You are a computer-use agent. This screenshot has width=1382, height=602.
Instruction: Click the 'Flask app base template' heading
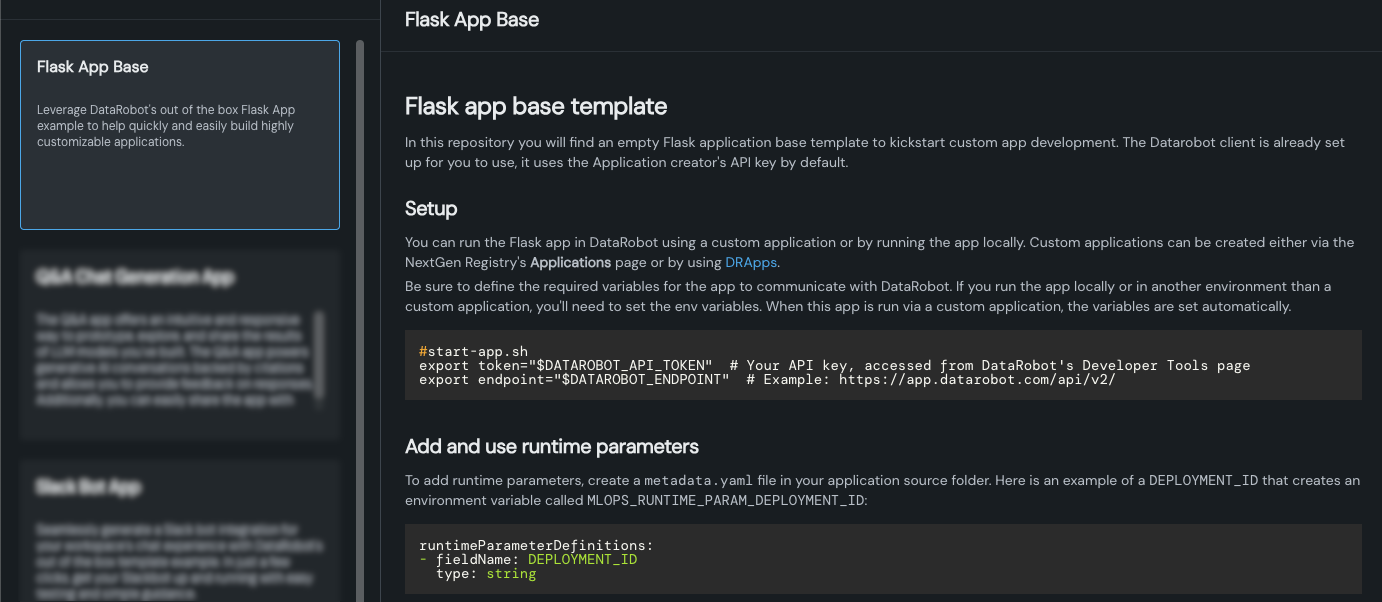point(535,106)
